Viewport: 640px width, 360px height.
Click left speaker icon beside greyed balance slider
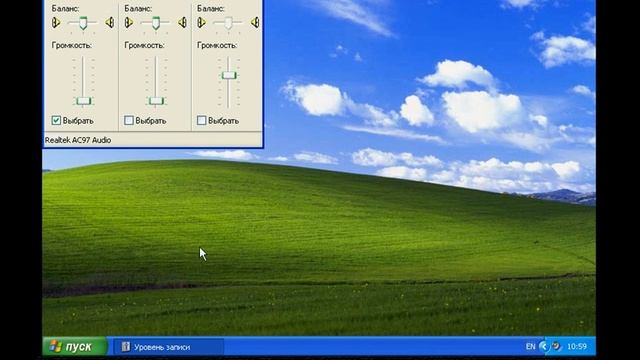click(201, 23)
